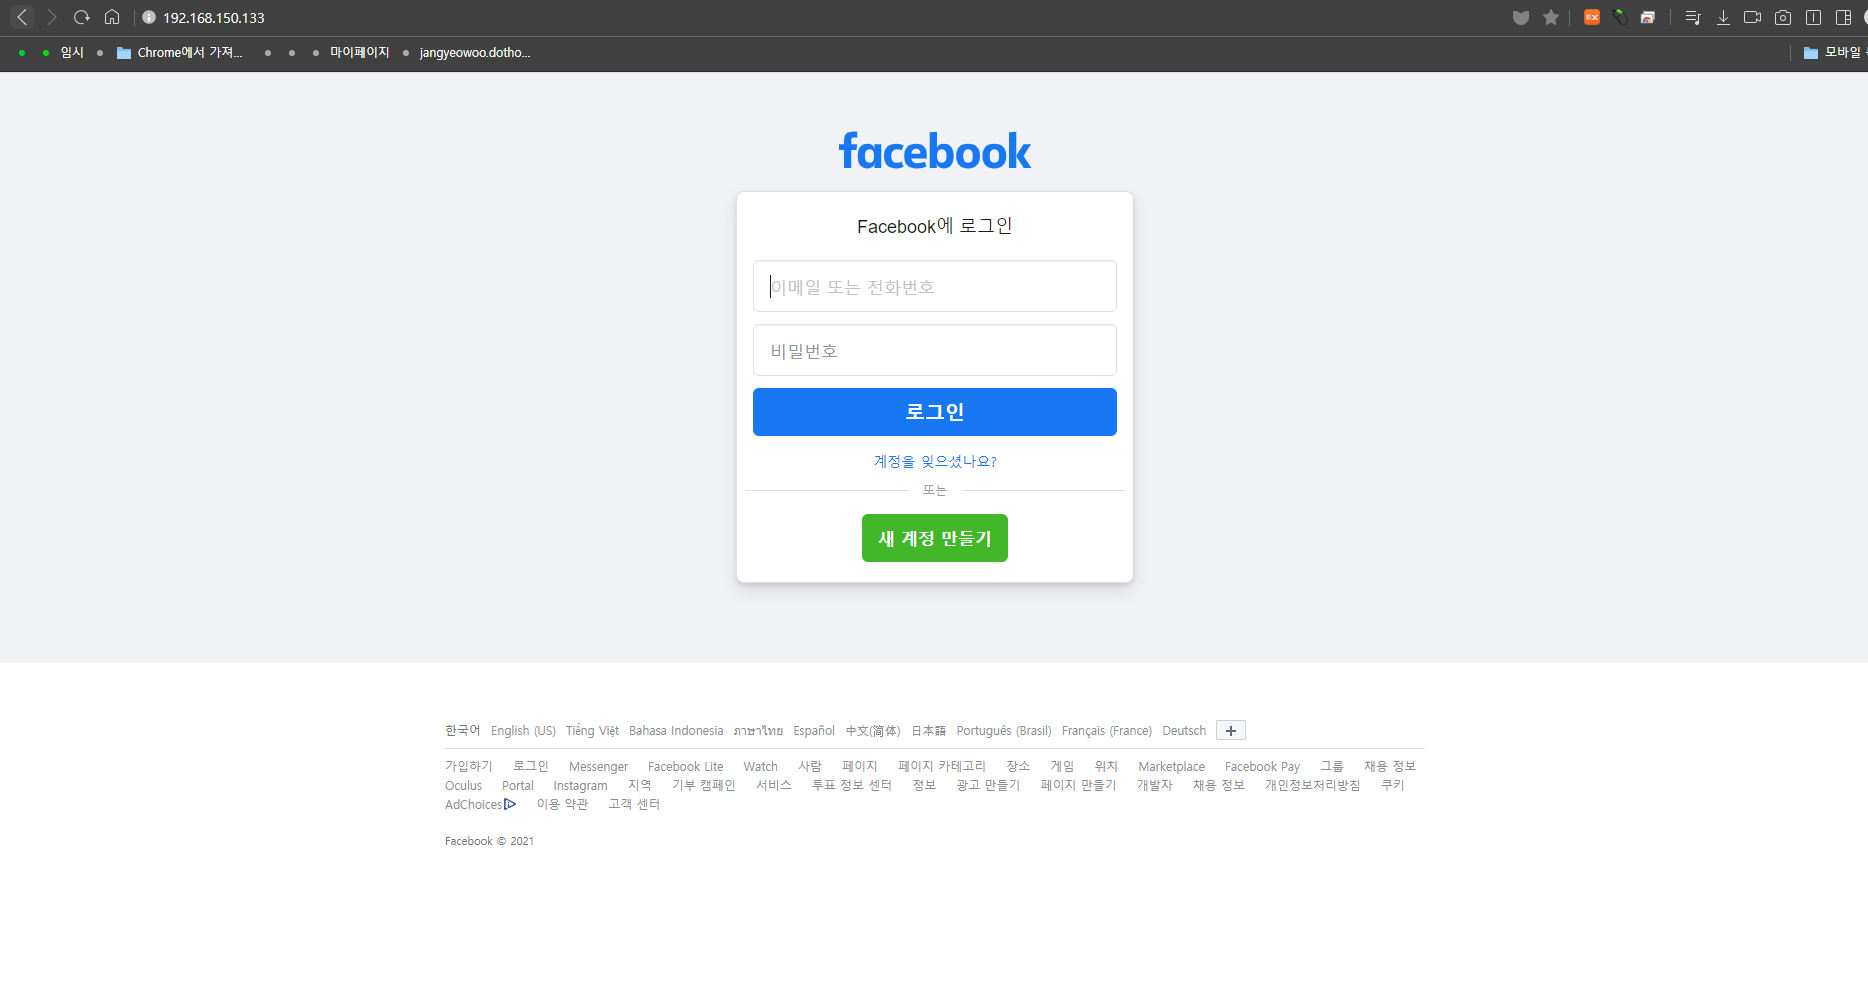This screenshot has width=1868, height=1006.
Task: Toggle the sidebar panel icon
Action: [1843, 17]
